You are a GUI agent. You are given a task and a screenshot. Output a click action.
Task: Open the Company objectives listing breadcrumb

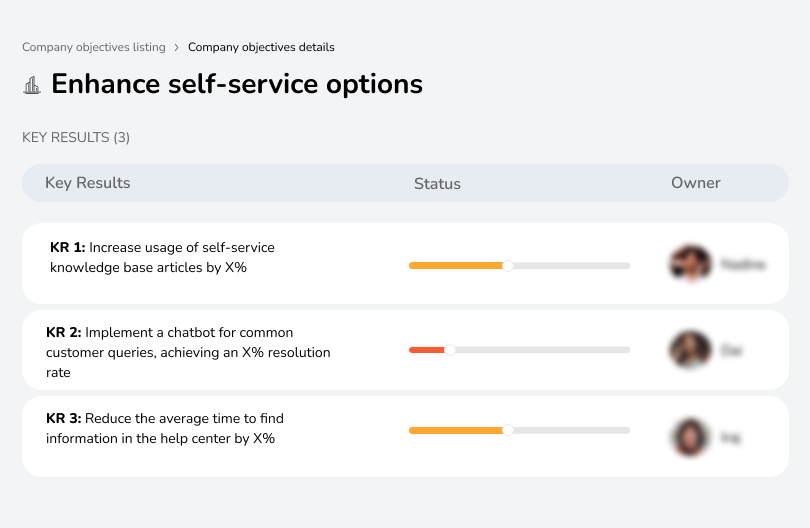93,47
